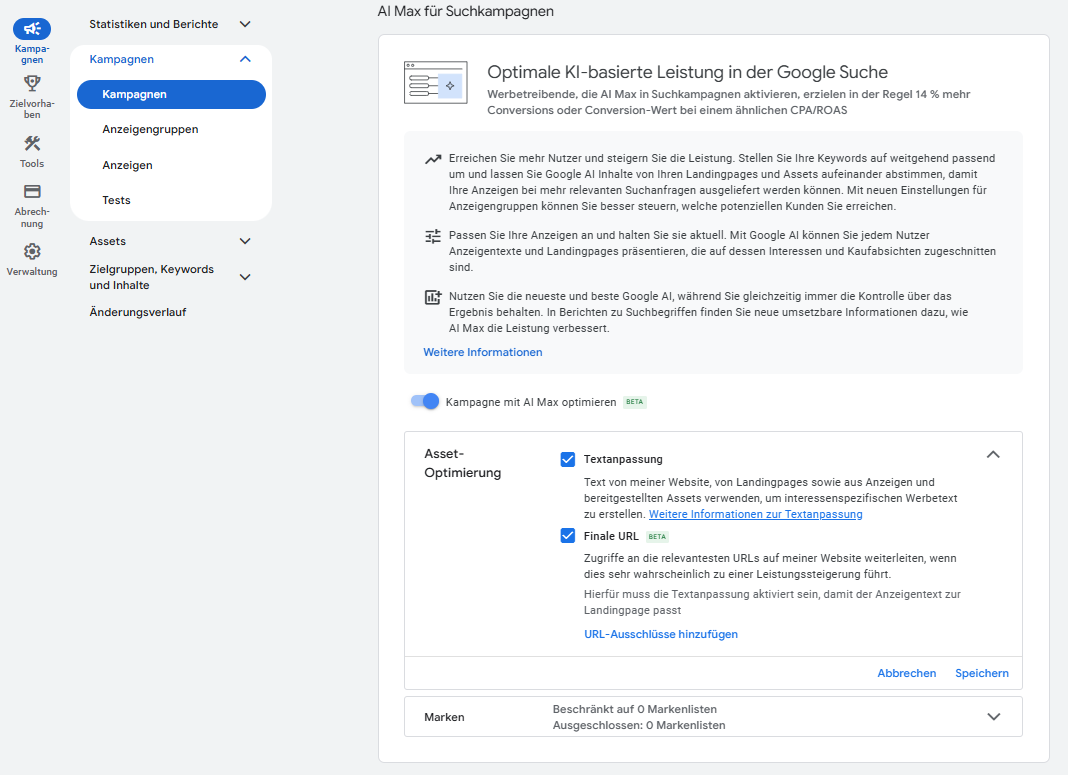This screenshot has width=1068, height=775.
Task: Go to Anzeigengruppen in the menu
Action: point(150,129)
